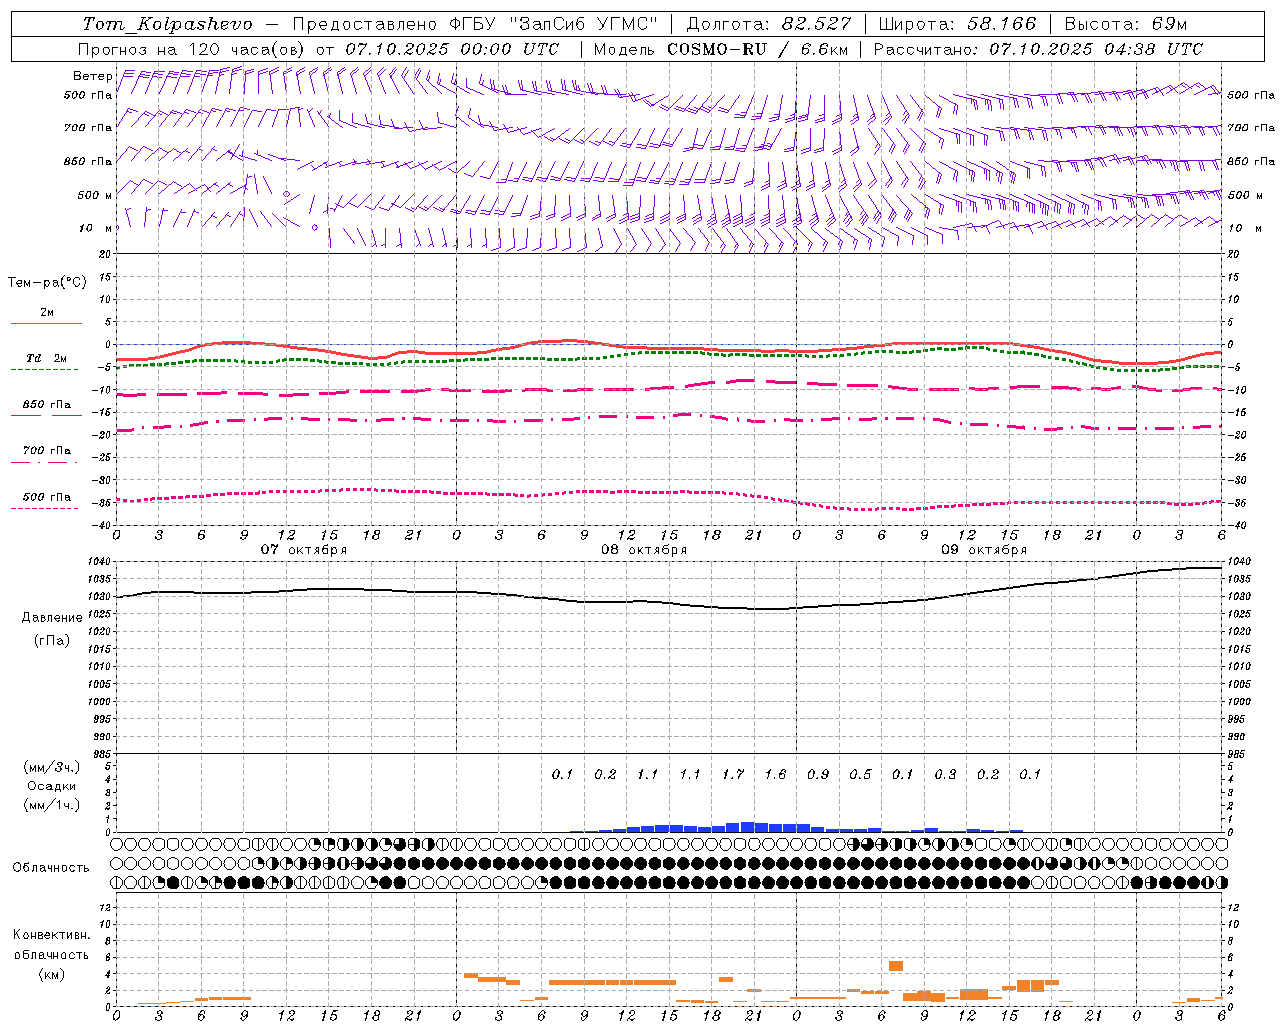Click the '(км)' convective height unit label
The width and height of the screenshot is (1280, 1024).
click(52, 974)
